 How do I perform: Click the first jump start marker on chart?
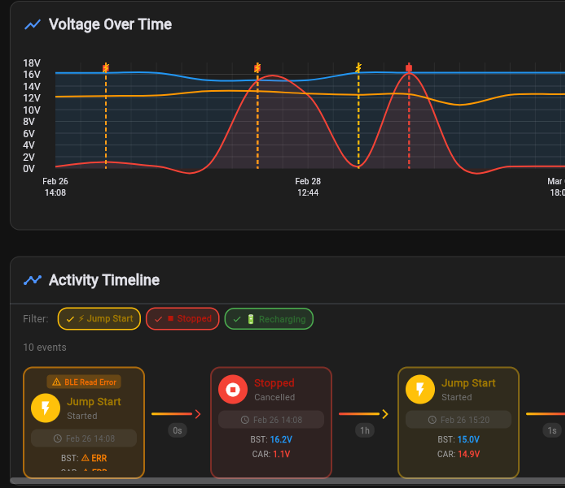coord(106,67)
